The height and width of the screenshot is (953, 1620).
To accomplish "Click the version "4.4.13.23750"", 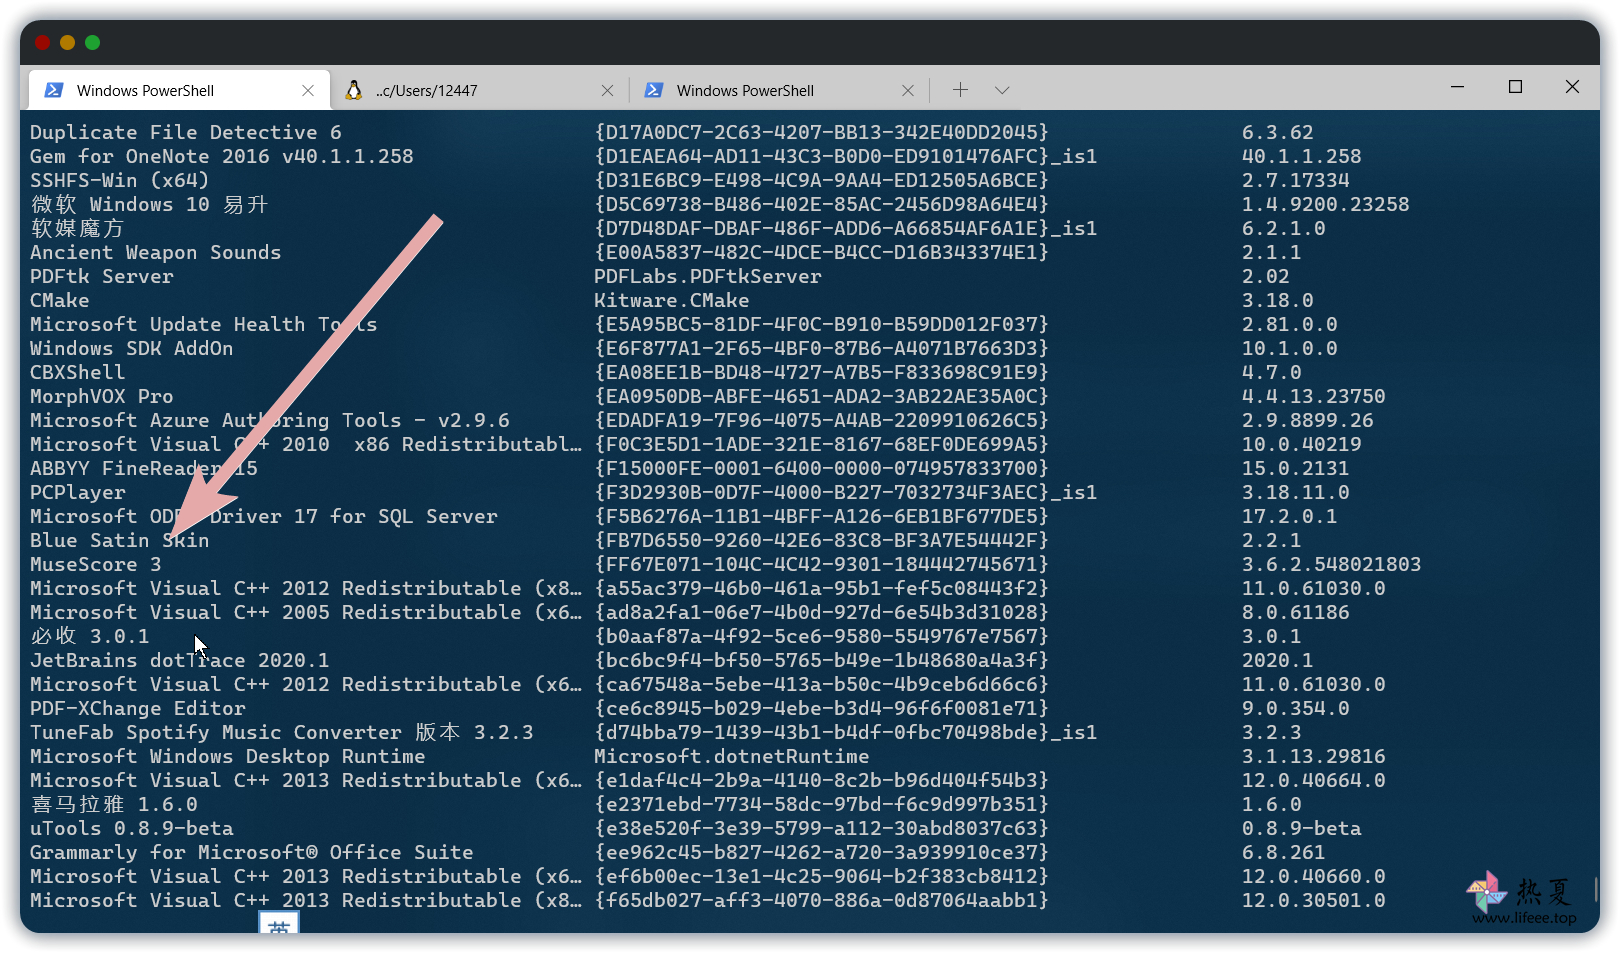I will (x=1314, y=396).
